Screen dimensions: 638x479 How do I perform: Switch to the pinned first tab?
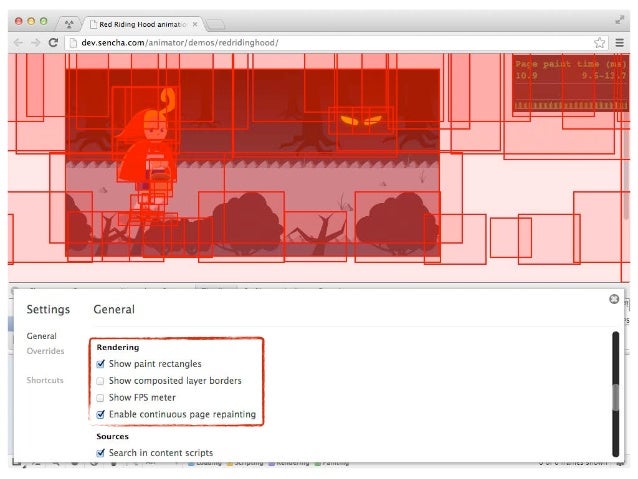click(69, 24)
